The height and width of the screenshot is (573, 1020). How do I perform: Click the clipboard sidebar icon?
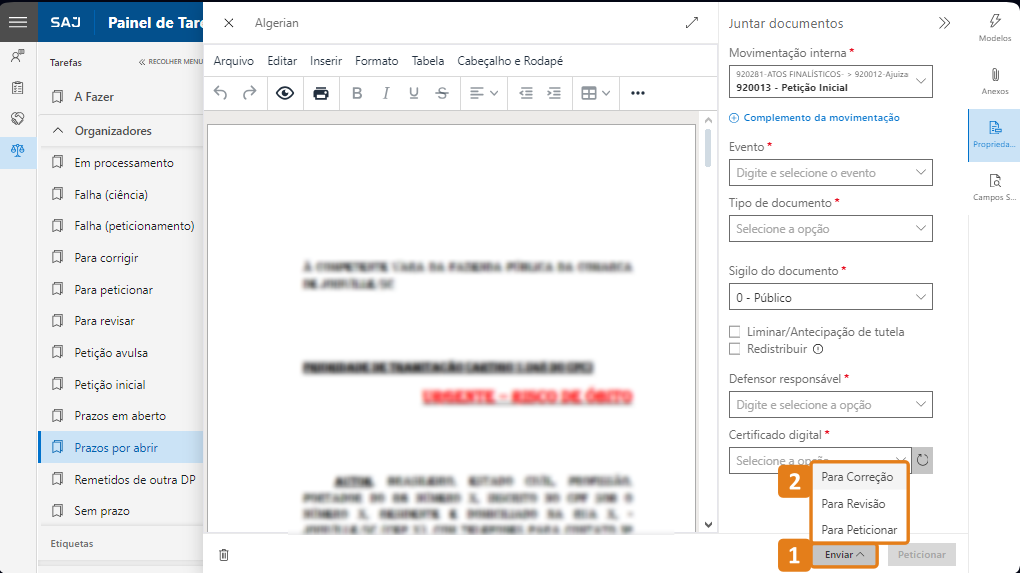point(18,87)
